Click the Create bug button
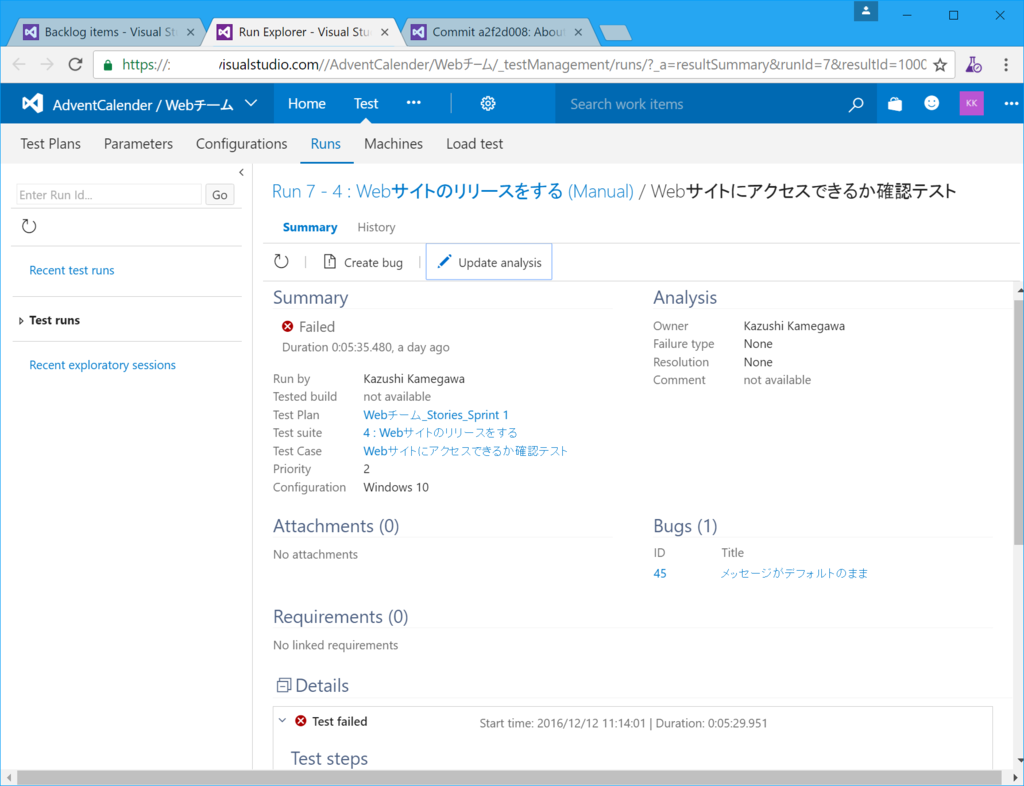The width and height of the screenshot is (1024, 786). [x=363, y=262]
